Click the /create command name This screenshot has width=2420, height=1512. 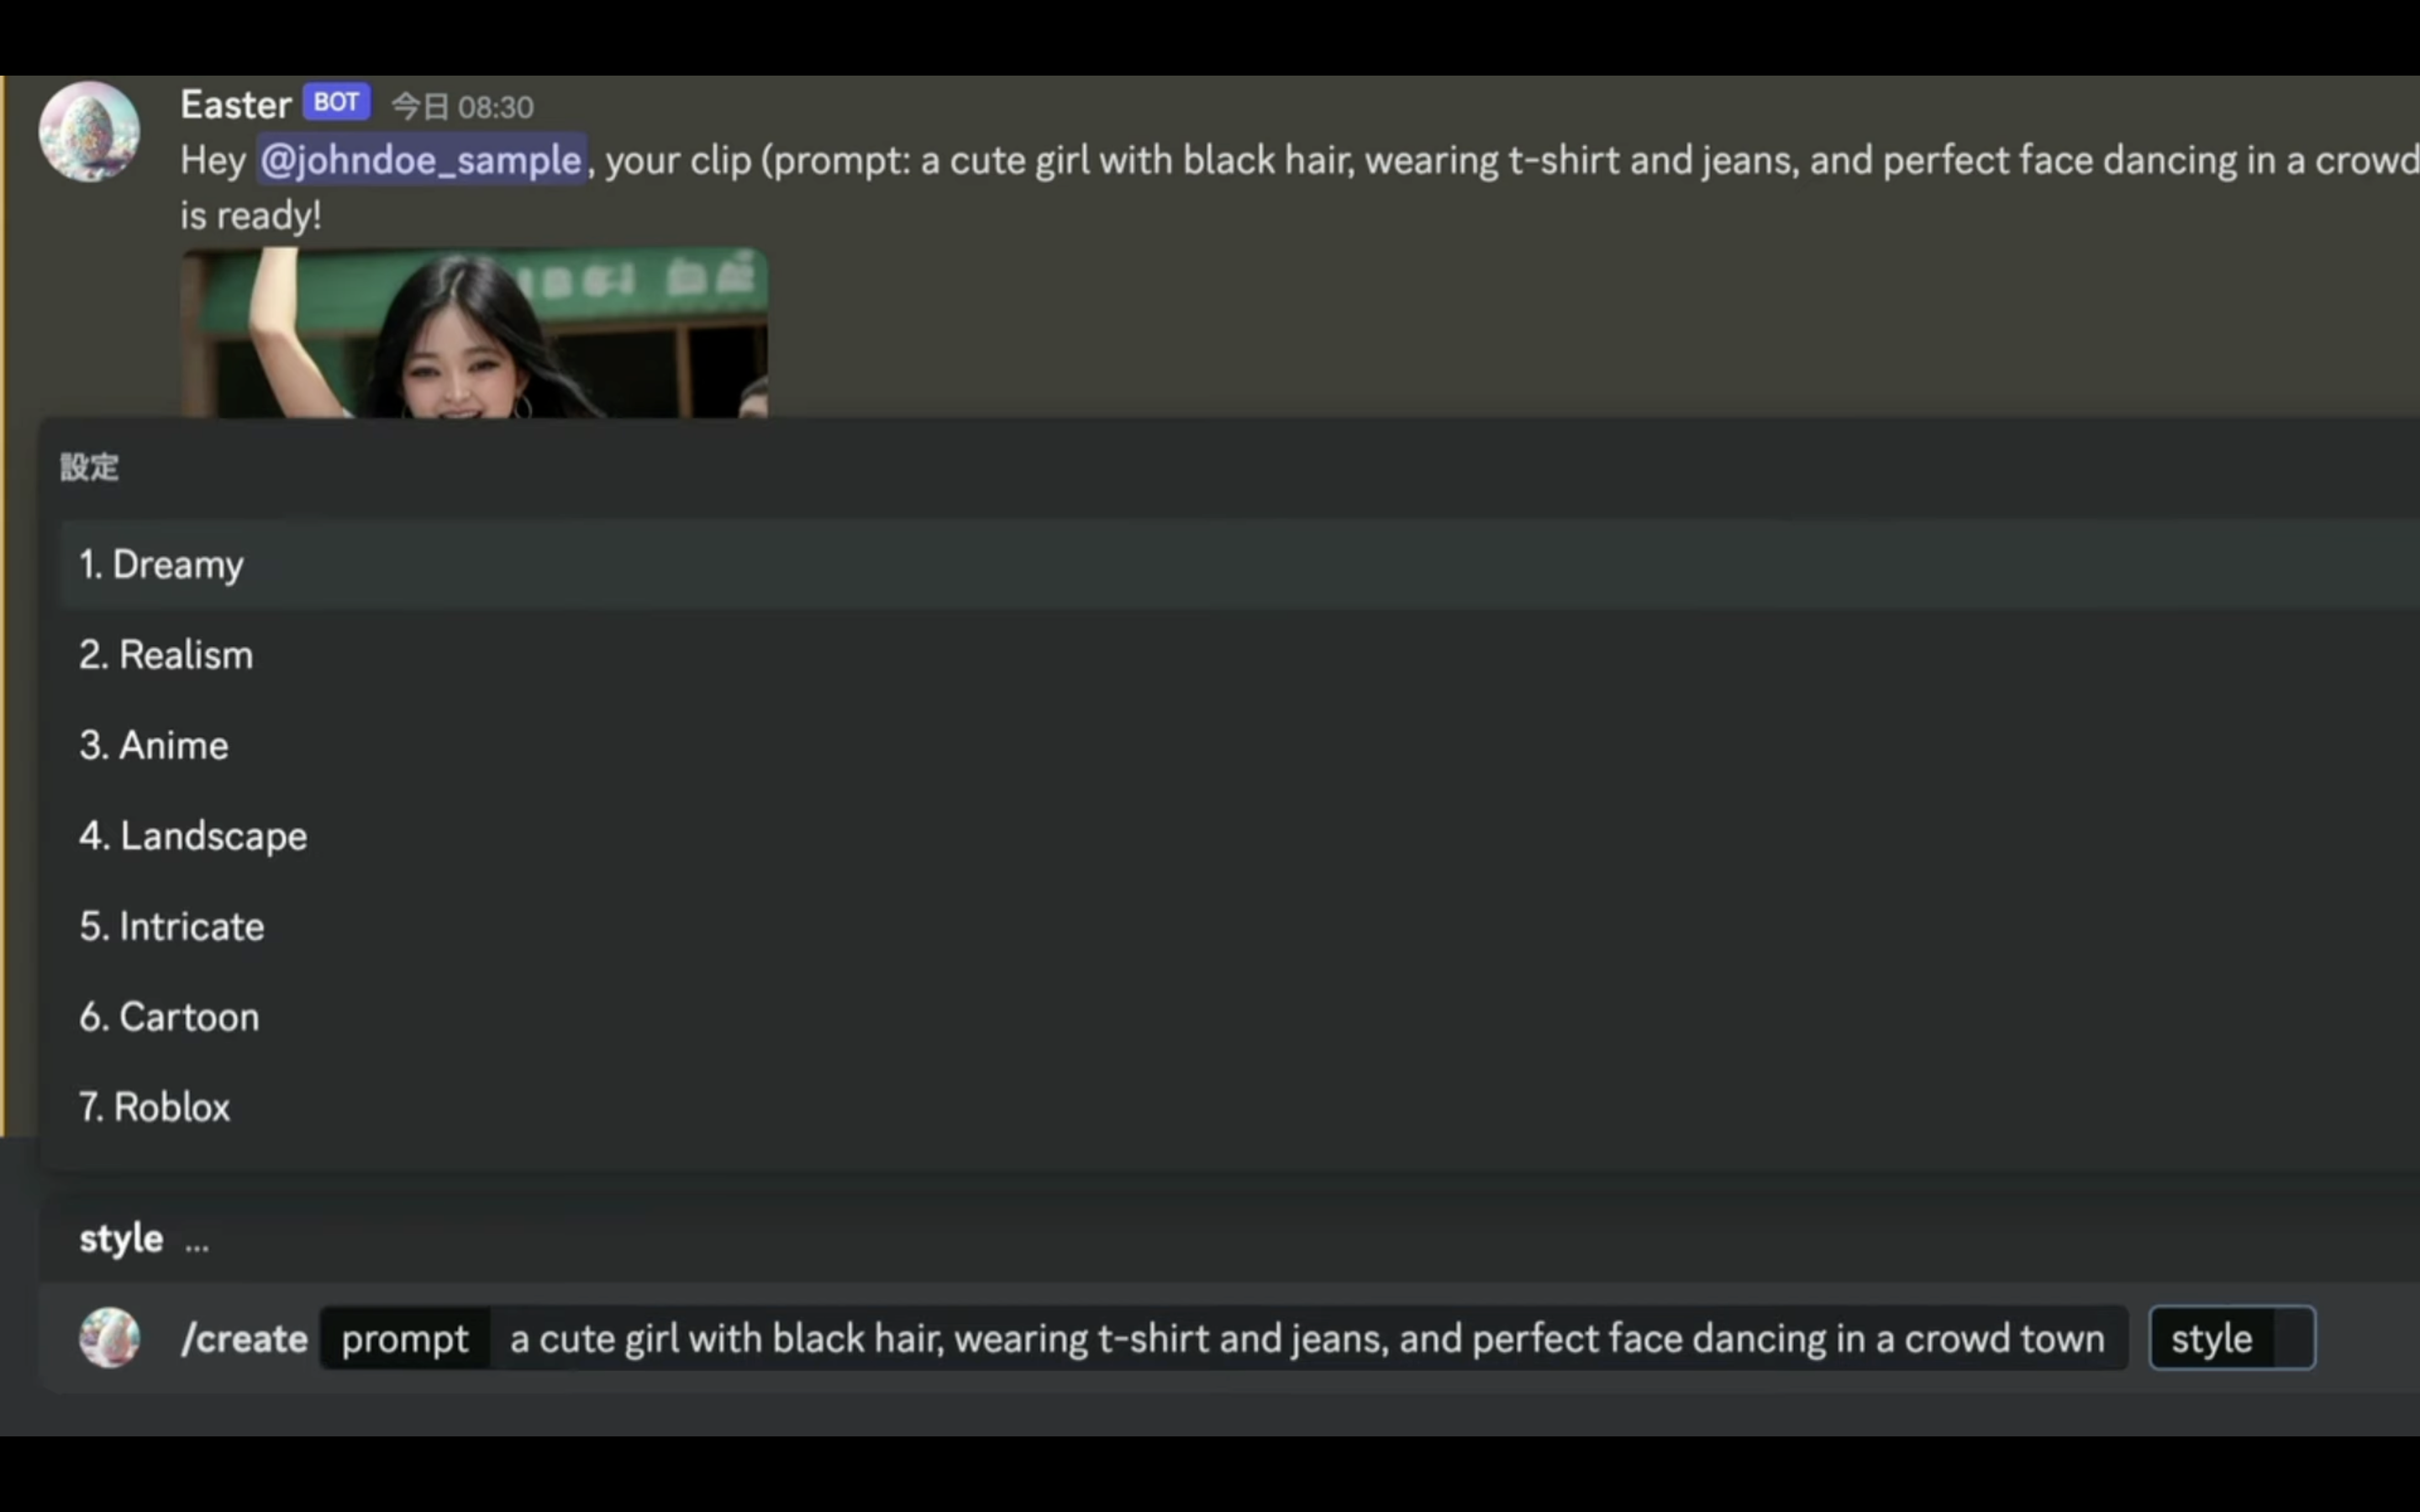pos(244,1338)
